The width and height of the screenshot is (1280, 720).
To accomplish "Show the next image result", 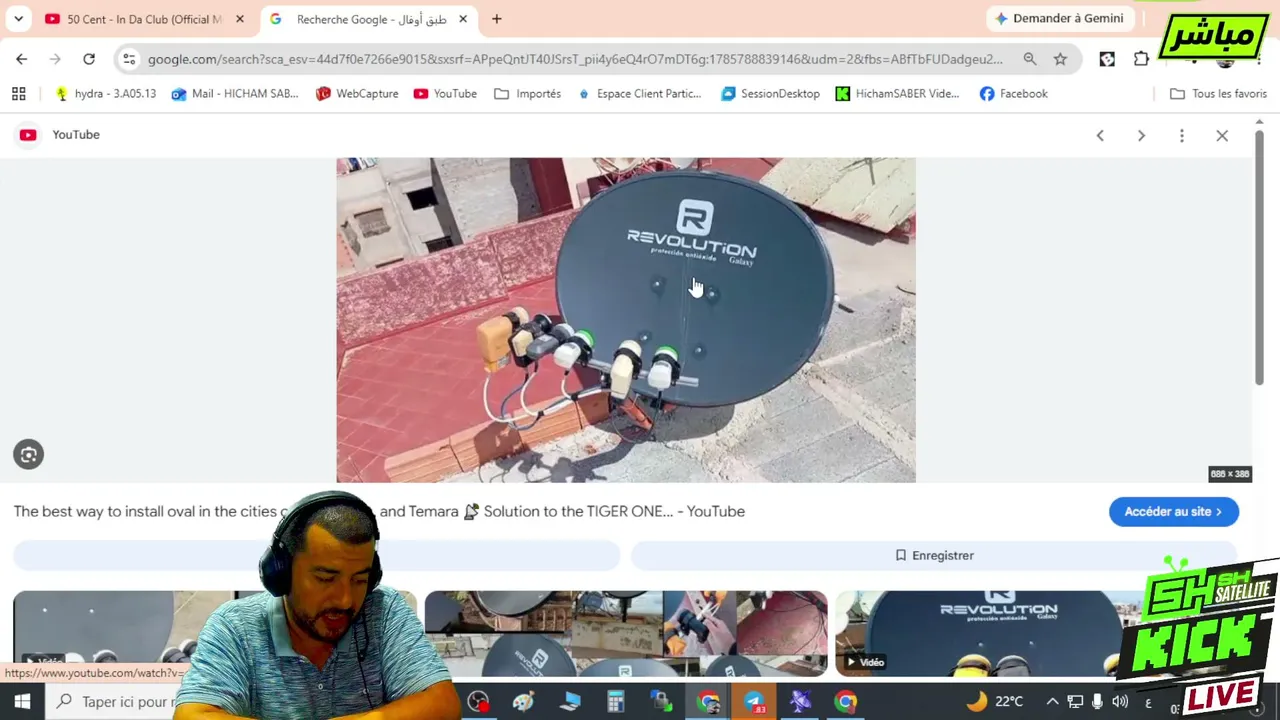I will click(x=1141, y=135).
